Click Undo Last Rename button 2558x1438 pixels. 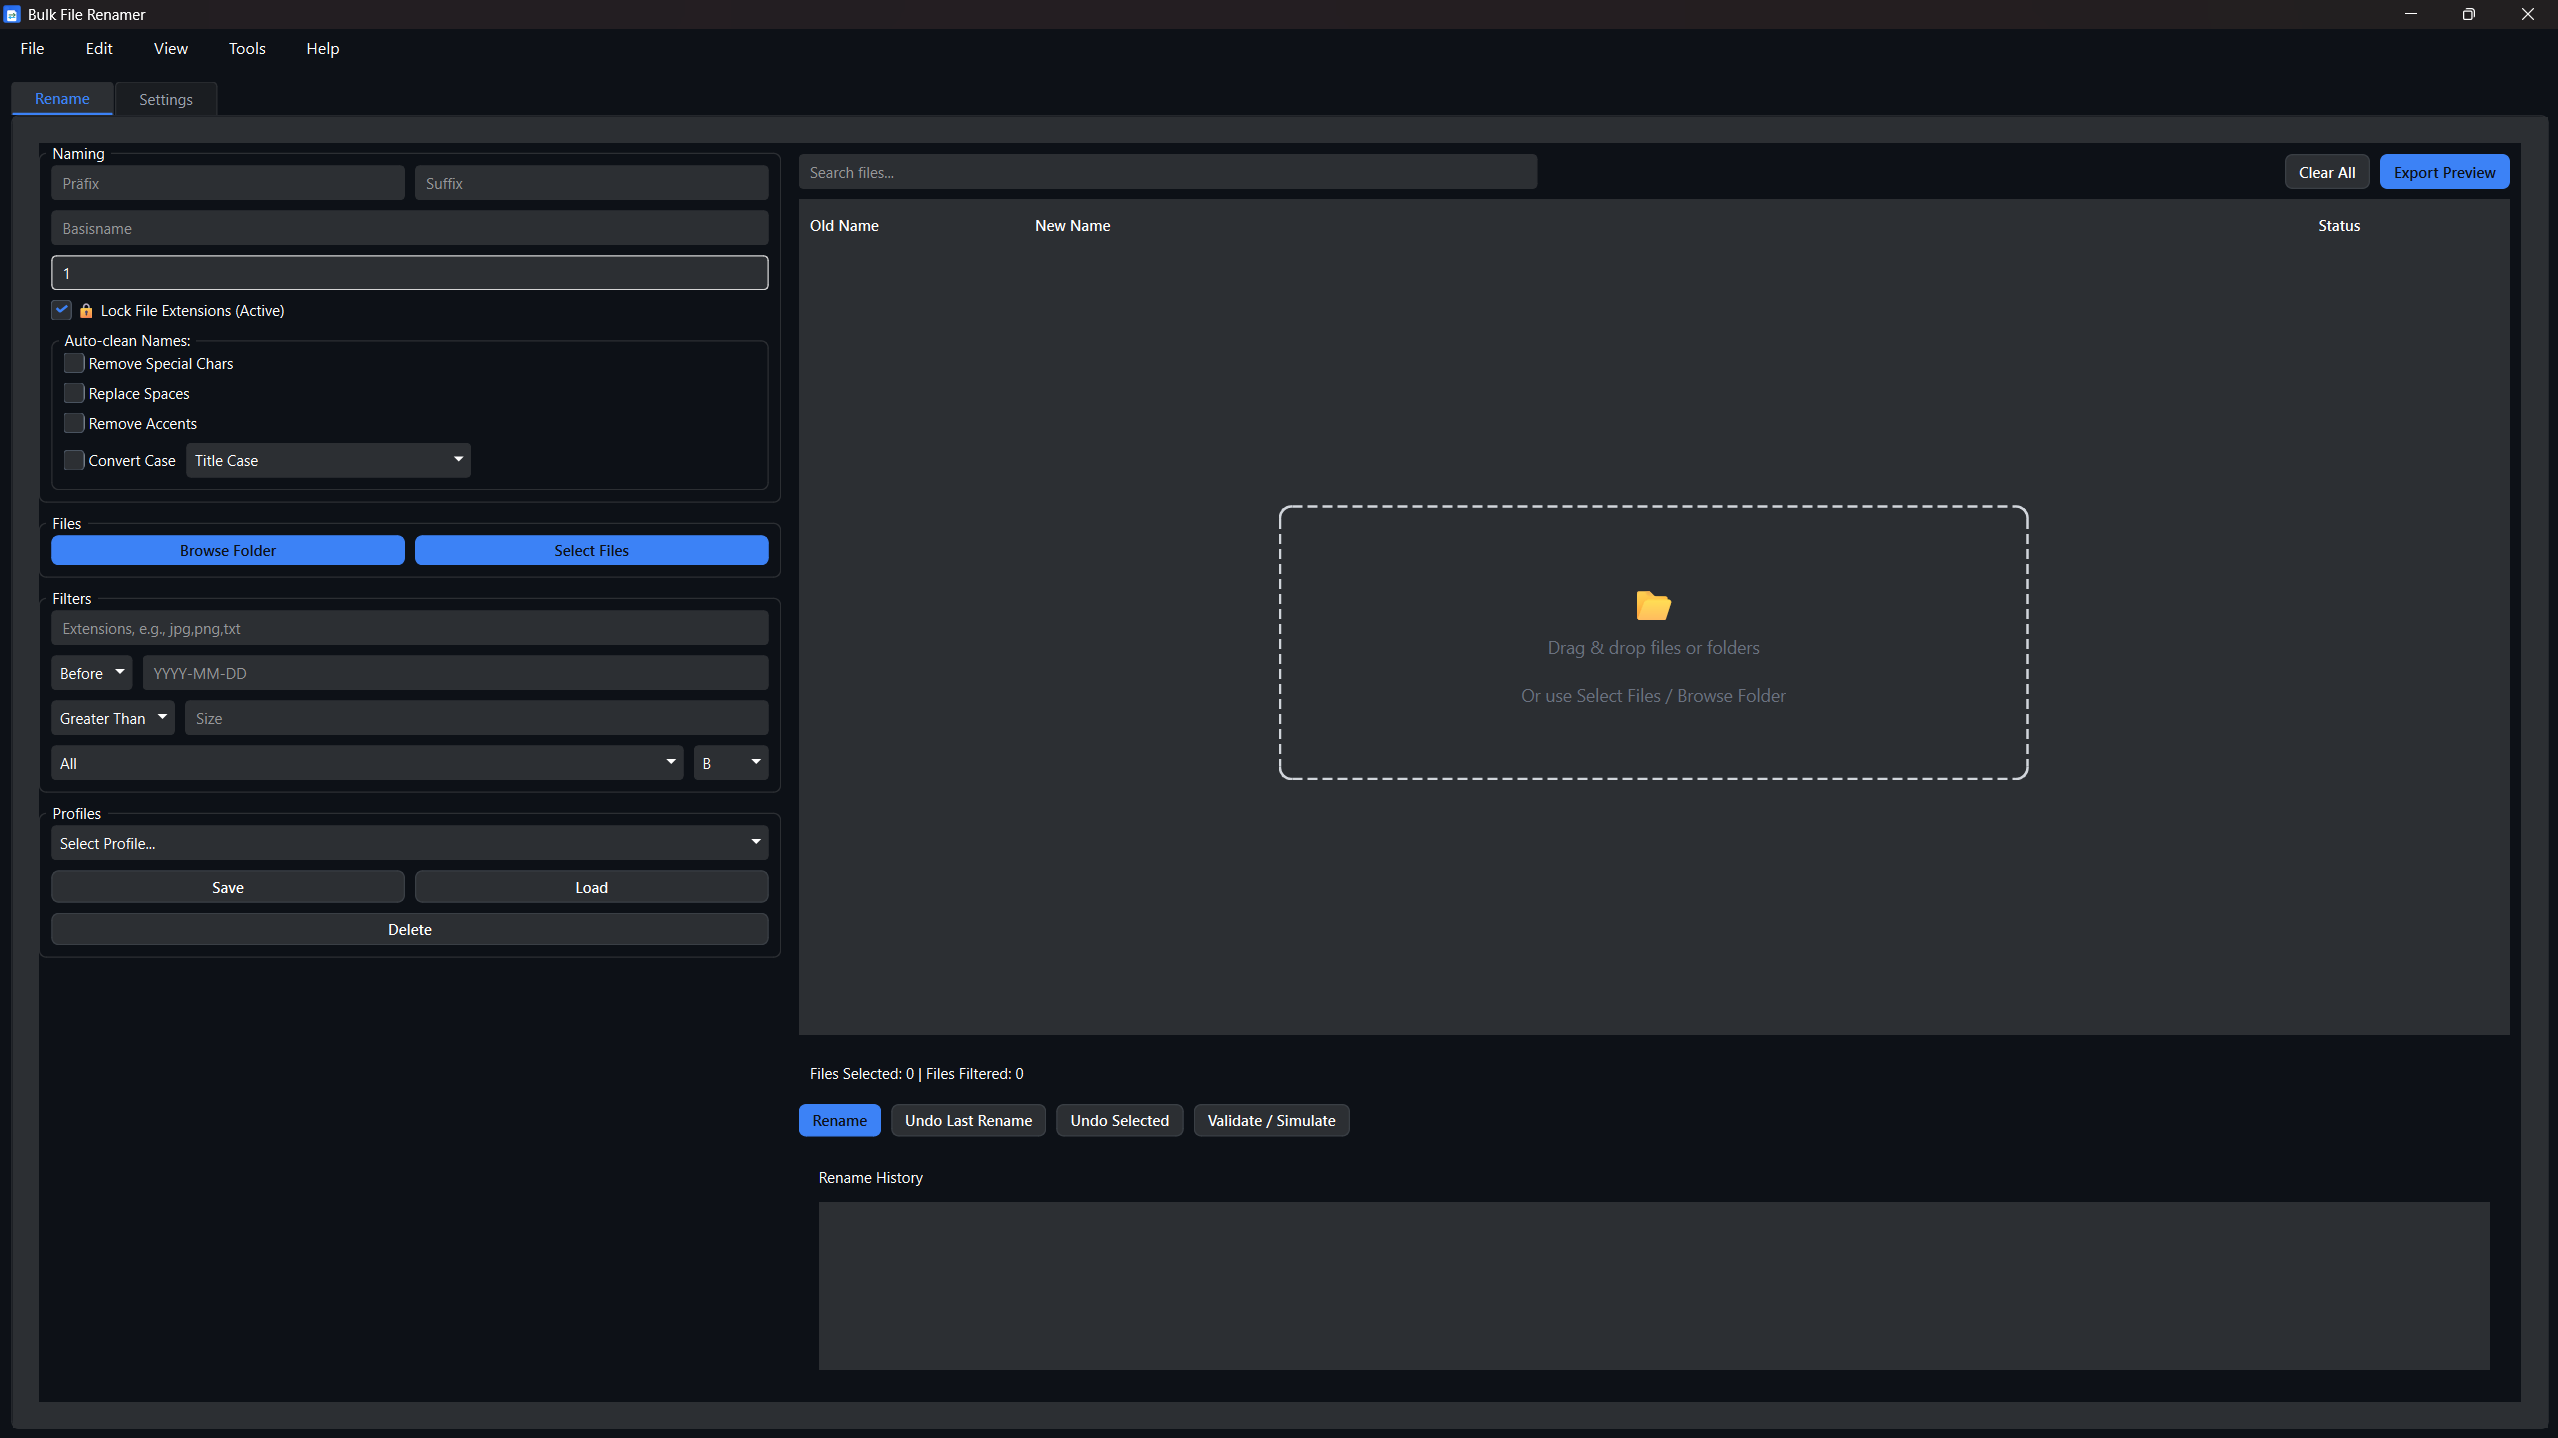967,1120
